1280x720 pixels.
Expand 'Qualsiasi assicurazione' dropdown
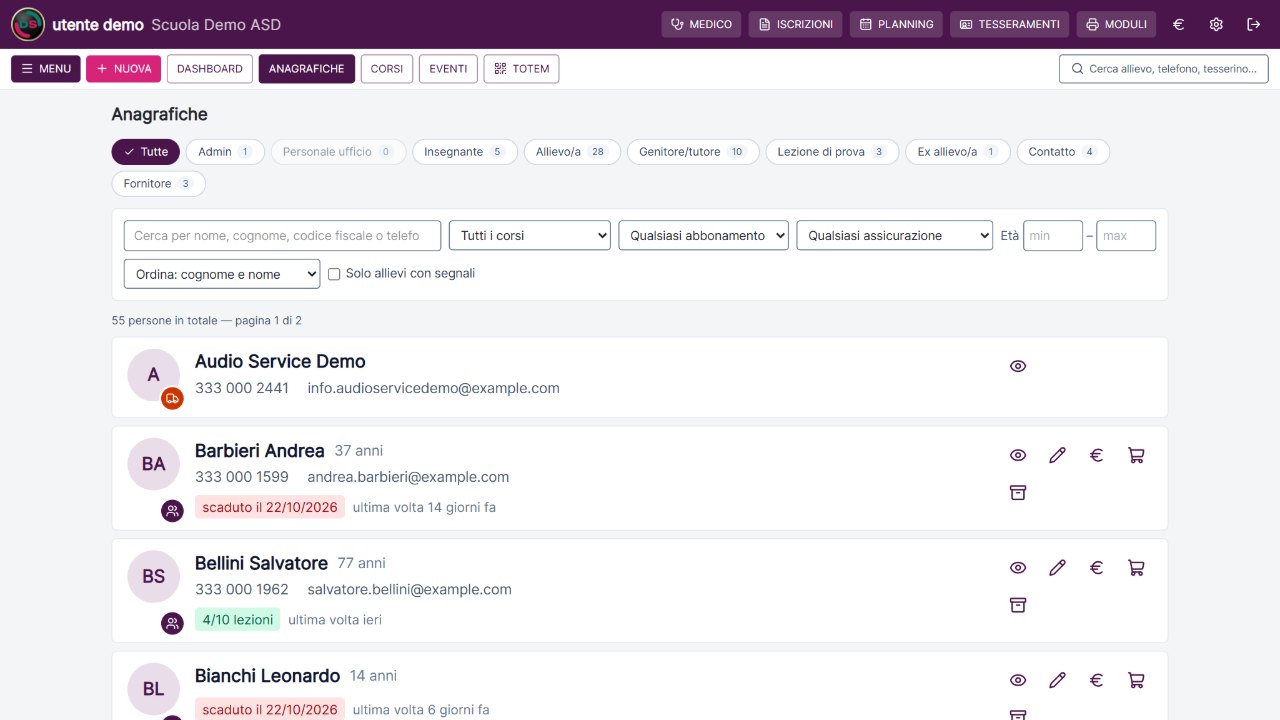tap(895, 236)
